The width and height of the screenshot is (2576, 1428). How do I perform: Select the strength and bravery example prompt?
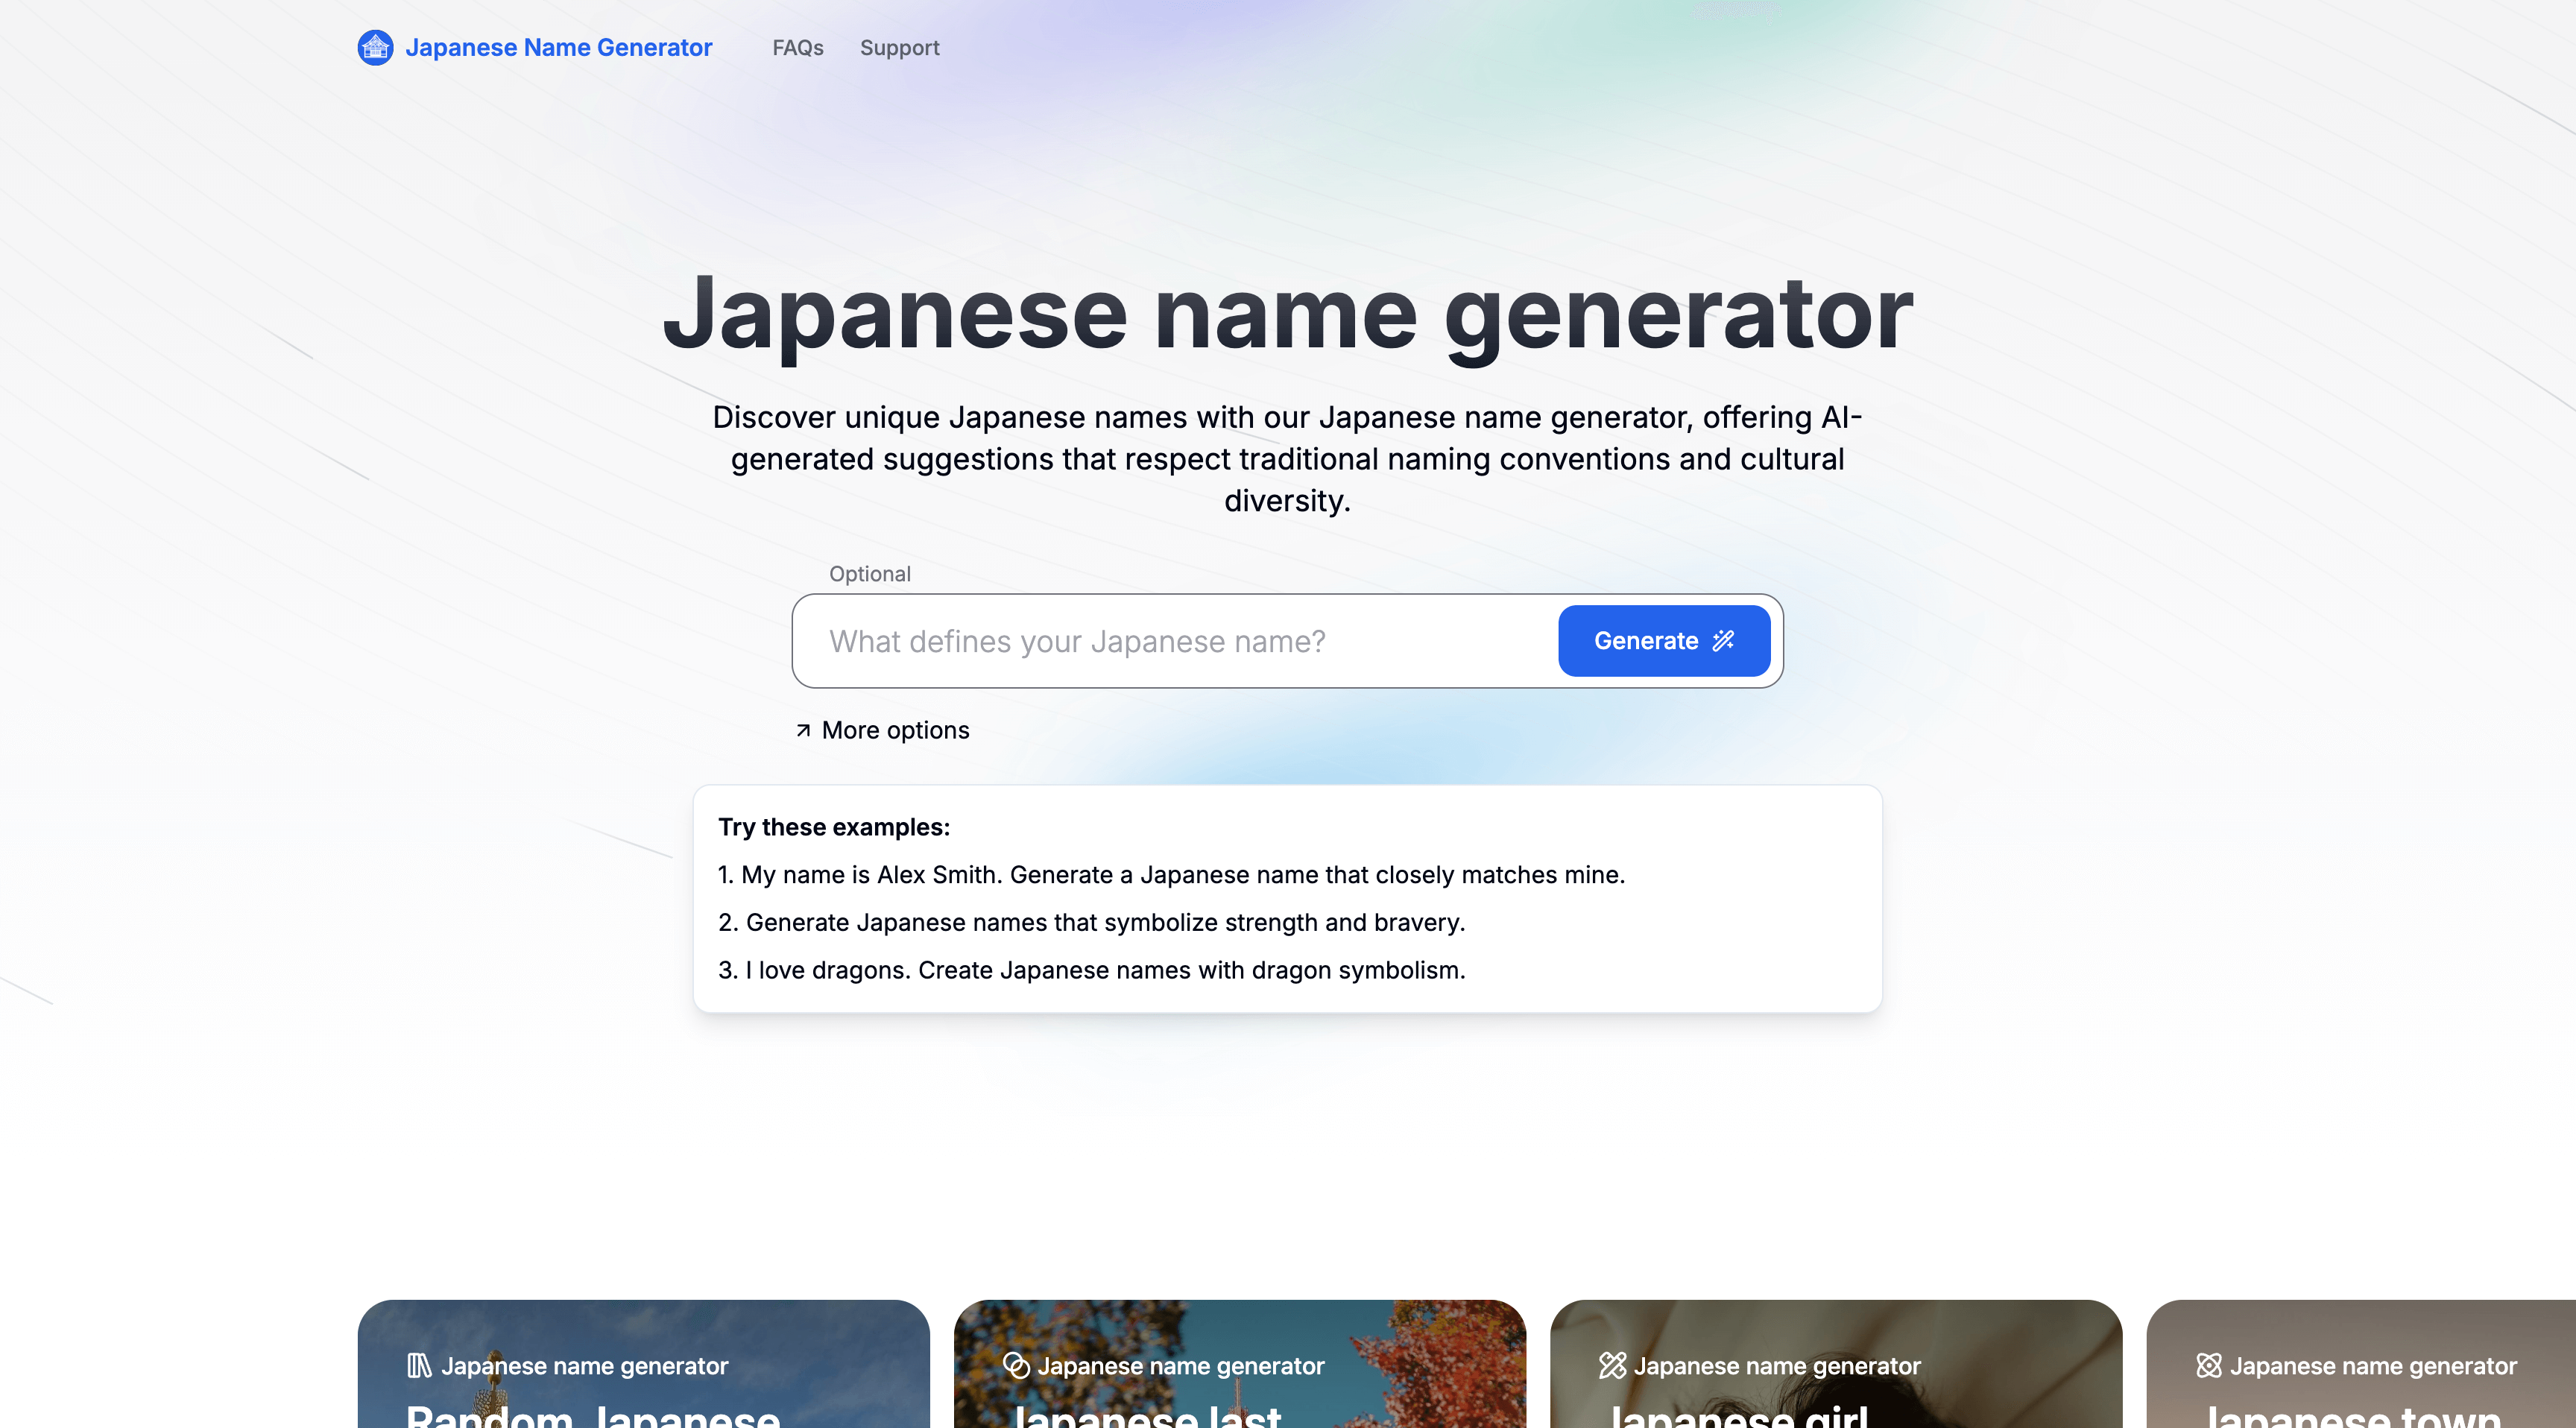pyautogui.click(x=1091, y=923)
